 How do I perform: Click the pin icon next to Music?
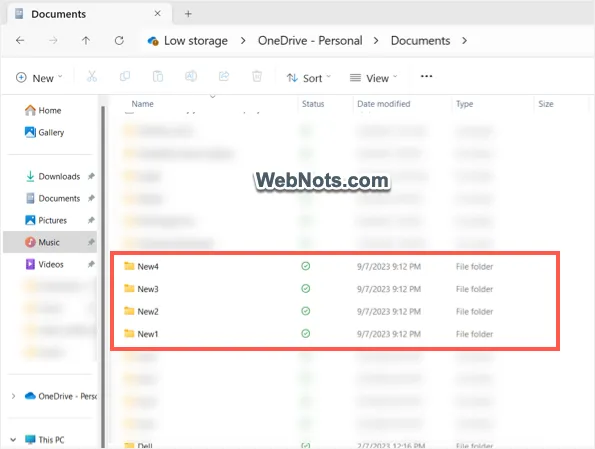coord(91,242)
